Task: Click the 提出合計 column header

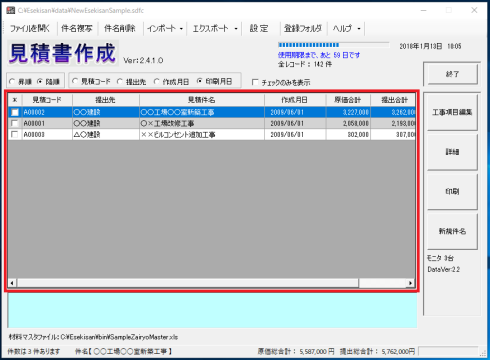Action: [393, 100]
